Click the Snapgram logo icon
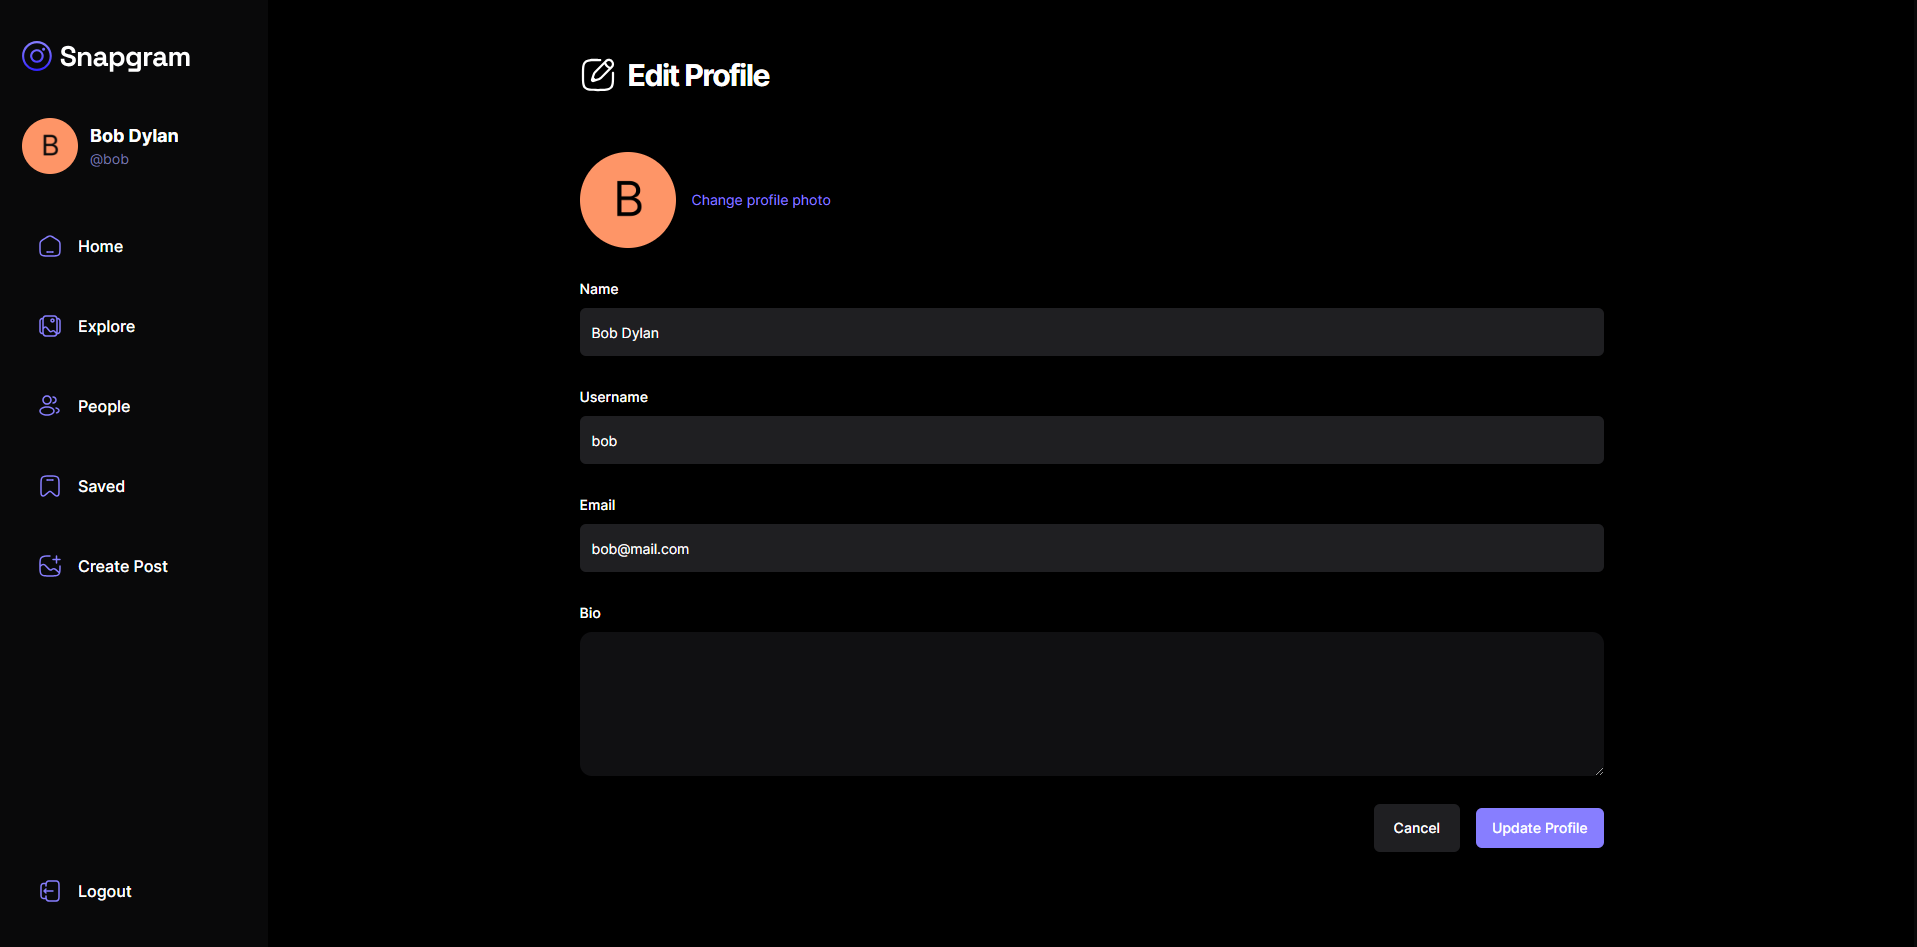Image resolution: width=1917 pixels, height=947 pixels. pos(37,56)
